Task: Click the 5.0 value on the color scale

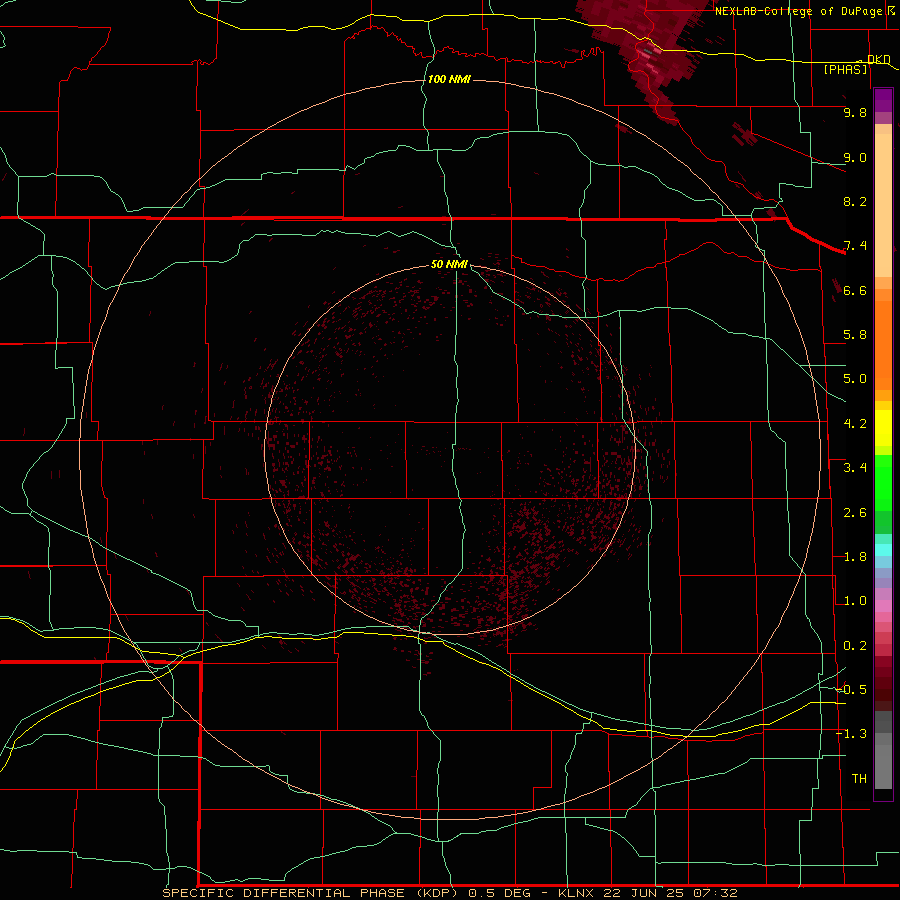Action: [x=855, y=379]
